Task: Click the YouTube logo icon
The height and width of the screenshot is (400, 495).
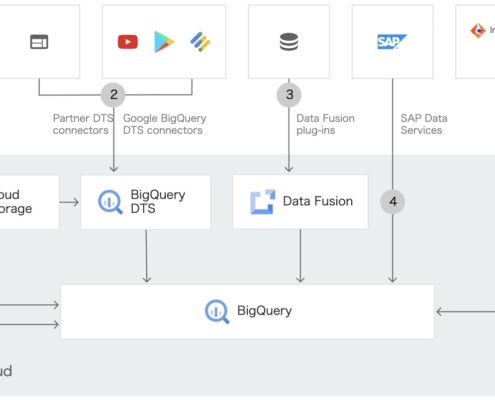Action: coord(128,42)
